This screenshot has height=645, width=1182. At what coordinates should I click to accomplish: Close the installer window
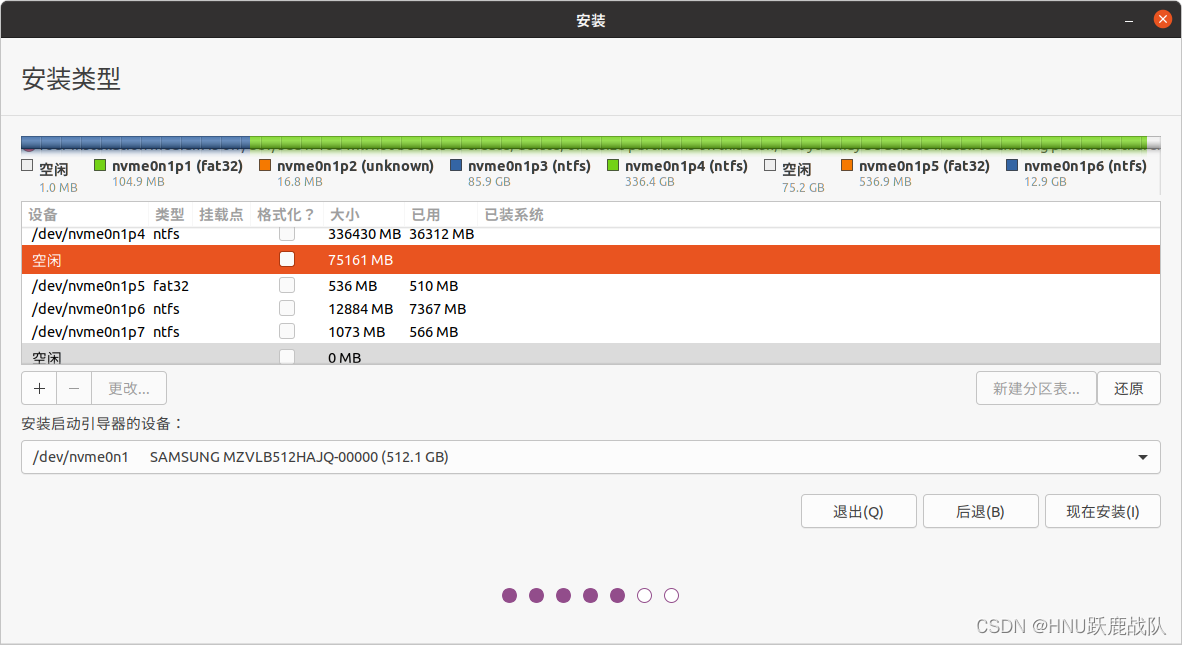(1162, 19)
